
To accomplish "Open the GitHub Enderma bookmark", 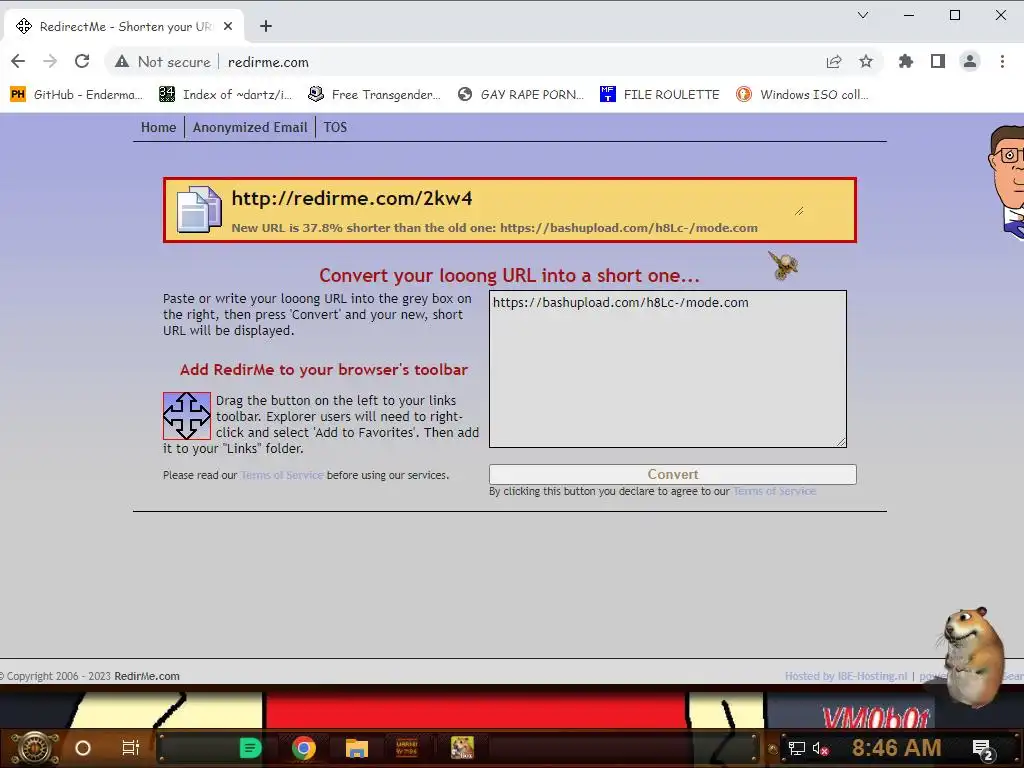I will pos(76,95).
